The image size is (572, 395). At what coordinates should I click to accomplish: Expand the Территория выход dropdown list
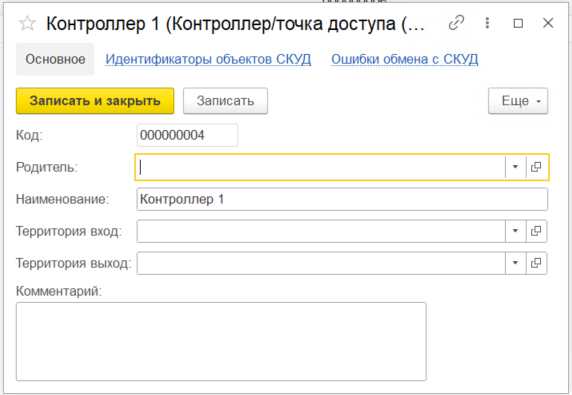[x=515, y=263]
